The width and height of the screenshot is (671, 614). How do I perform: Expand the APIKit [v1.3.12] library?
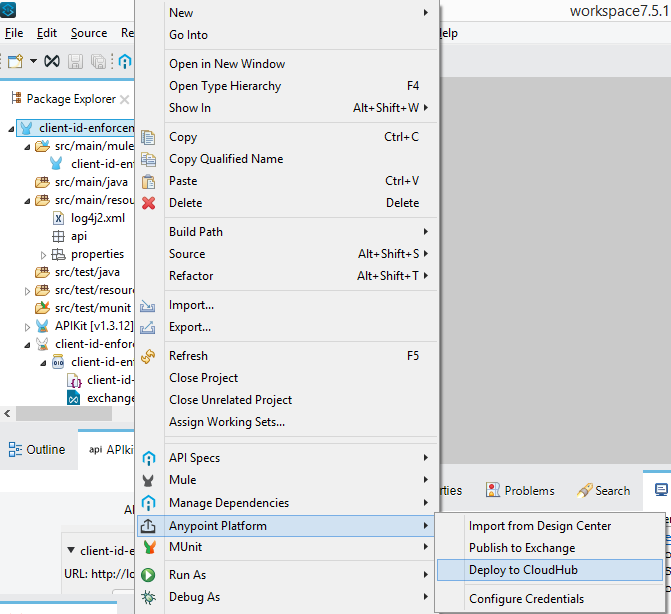coord(27,327)
